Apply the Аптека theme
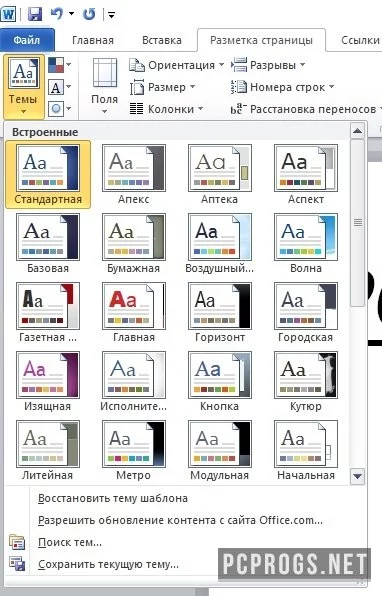Viewport: 382px width, 596px height. tap(220, 174)
